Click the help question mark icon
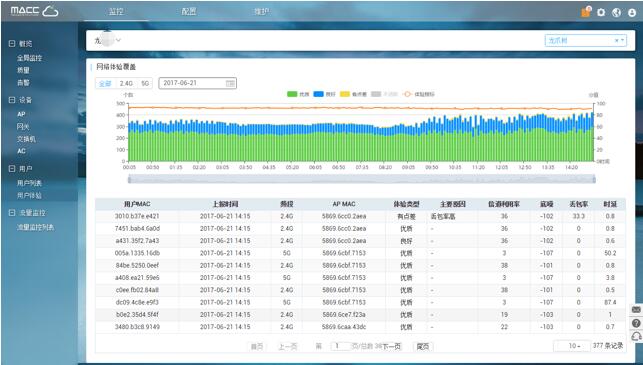The width and height of the screenshot is (643, 365). (x=636, y=323)
